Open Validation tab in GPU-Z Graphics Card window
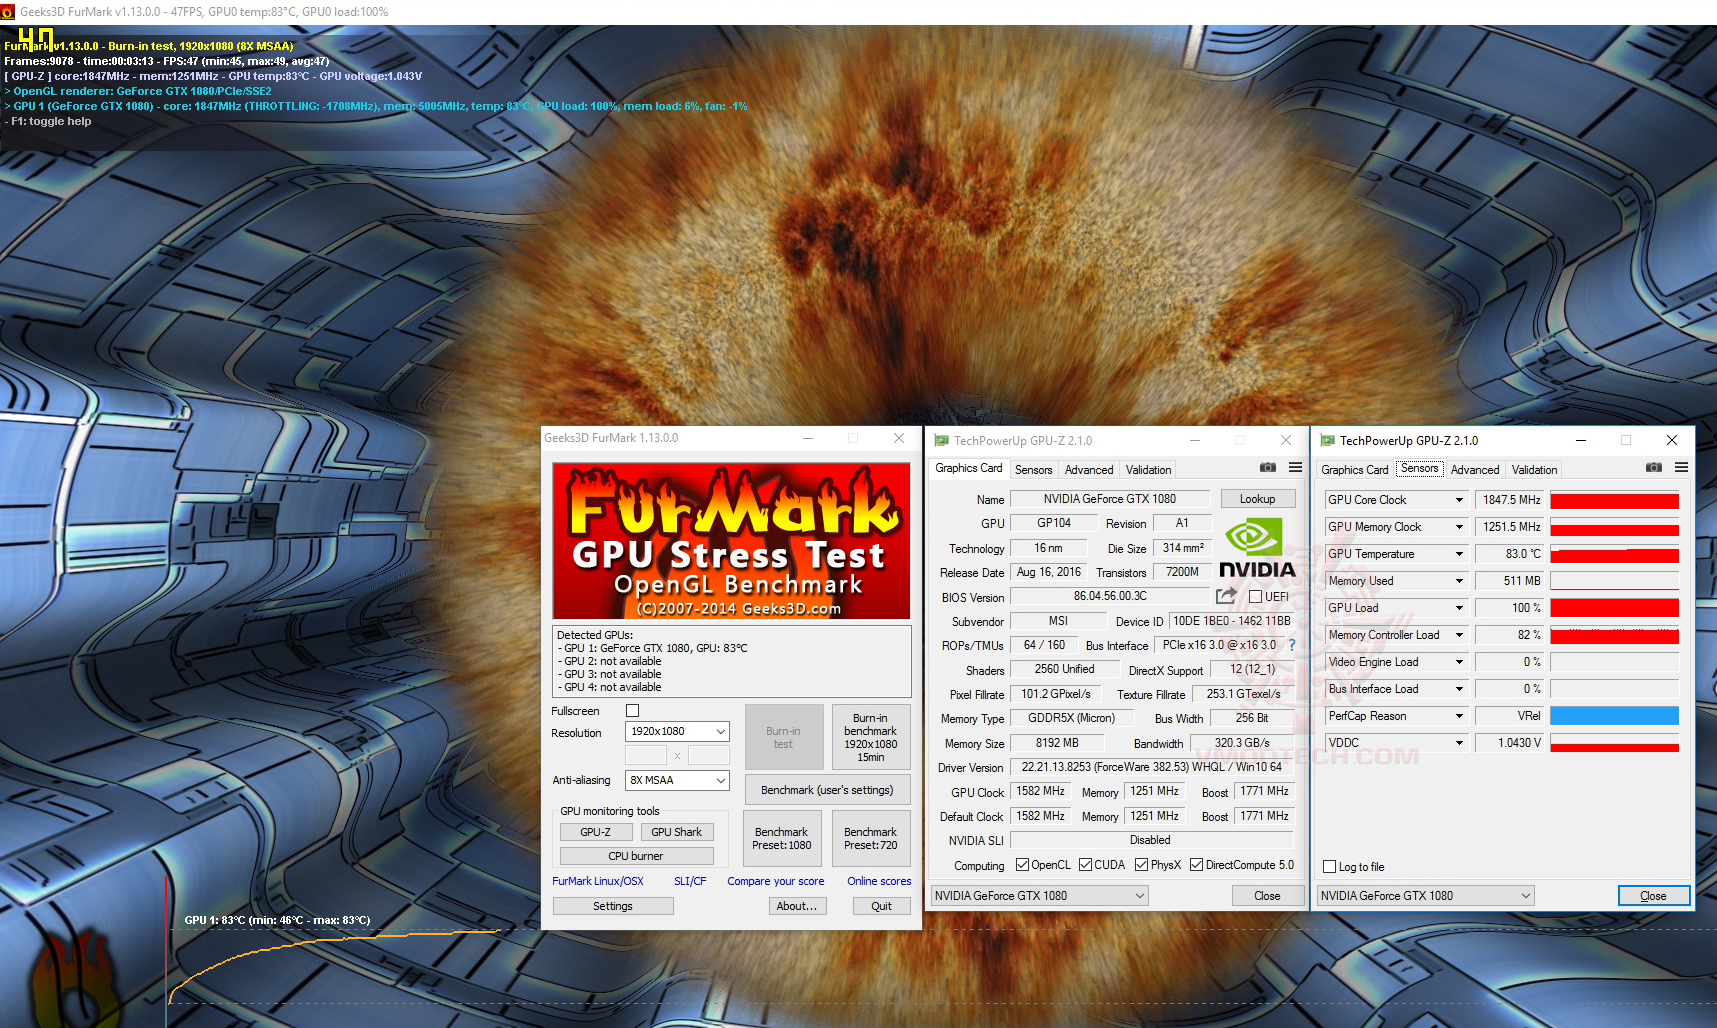 click(1148, 470)
